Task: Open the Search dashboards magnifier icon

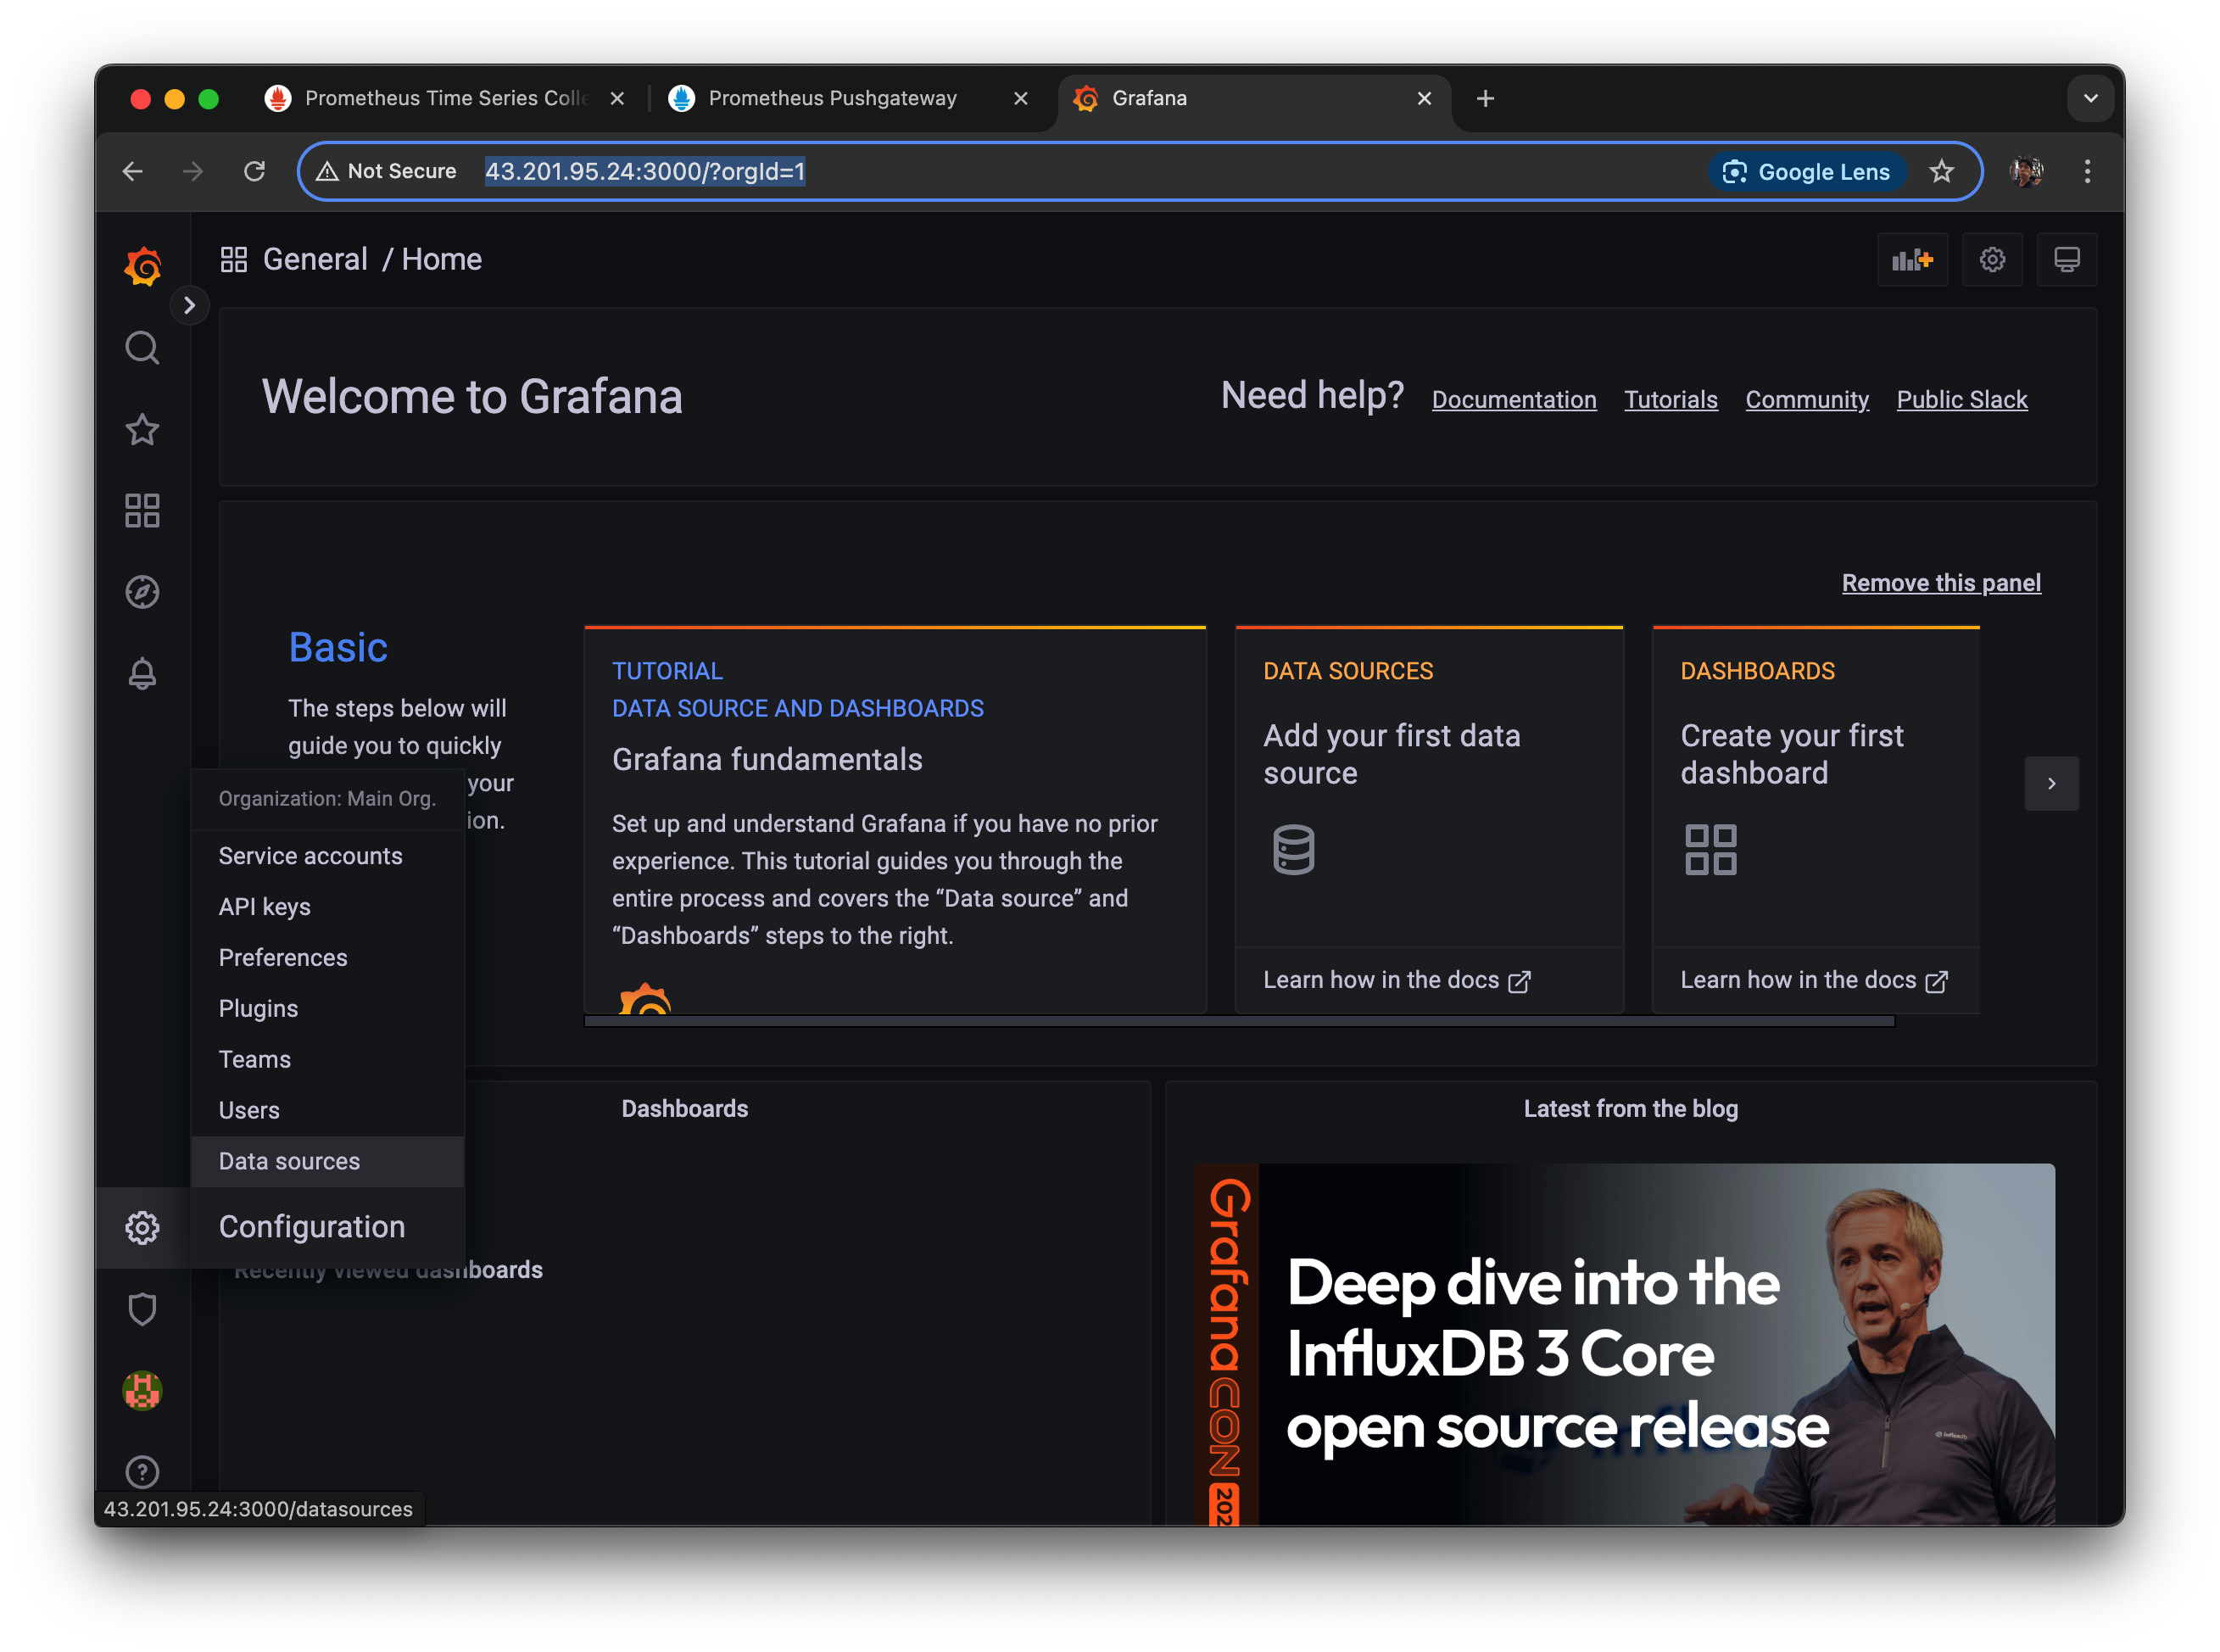Action: coord(142,348)
